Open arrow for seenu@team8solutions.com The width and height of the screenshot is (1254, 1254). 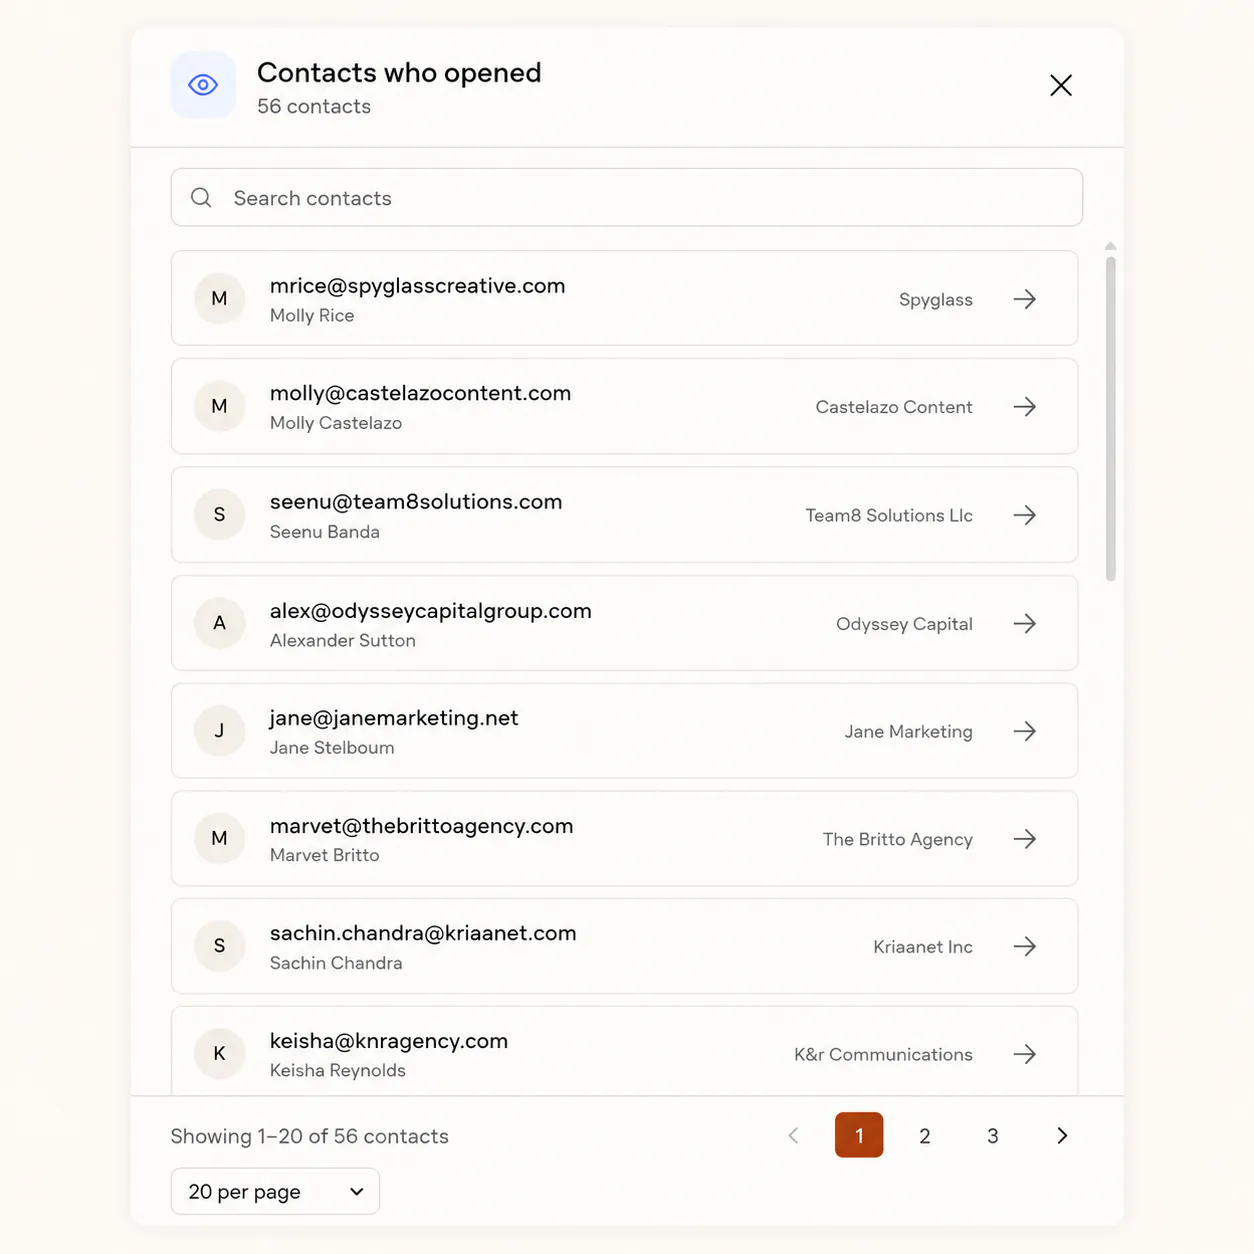point(1025,515)
